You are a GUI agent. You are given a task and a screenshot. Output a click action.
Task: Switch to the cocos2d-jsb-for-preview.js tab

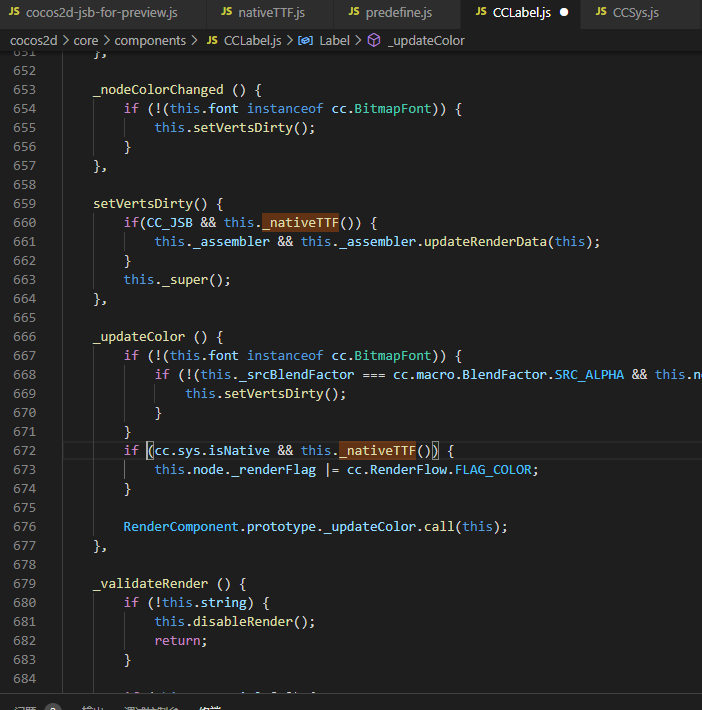pos(102,13)
